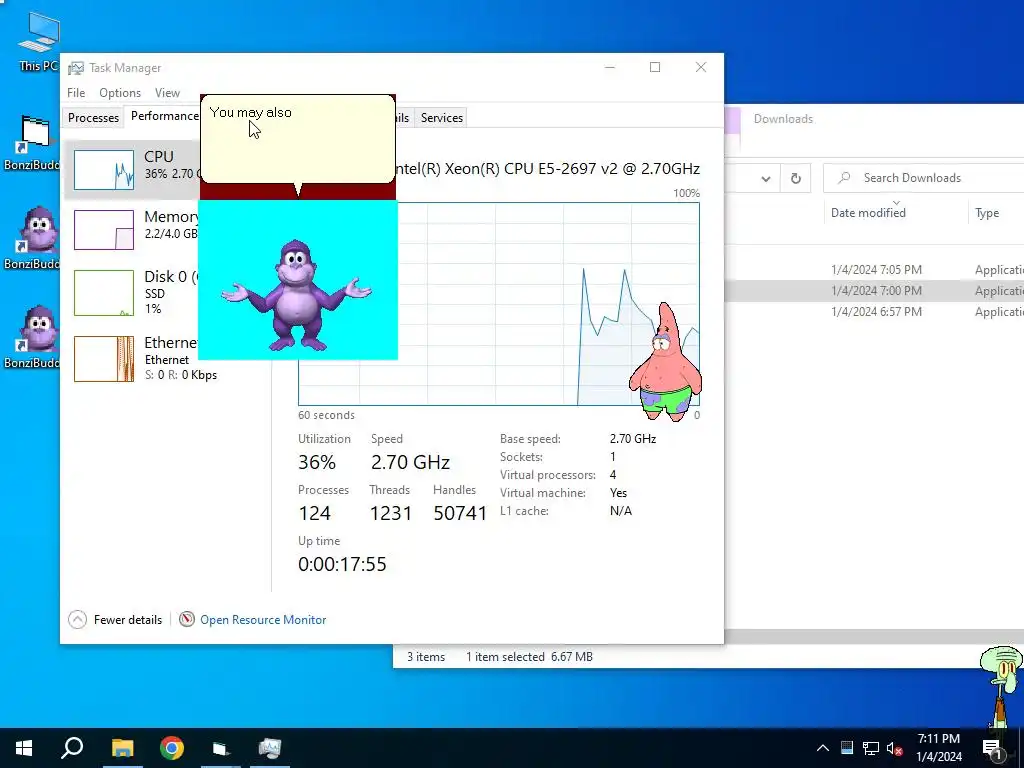The width and height of the screenshot is (1024, 768).
Task: Select the file modified 1/4/2024 7:05 PM
Action: [875, 269]
